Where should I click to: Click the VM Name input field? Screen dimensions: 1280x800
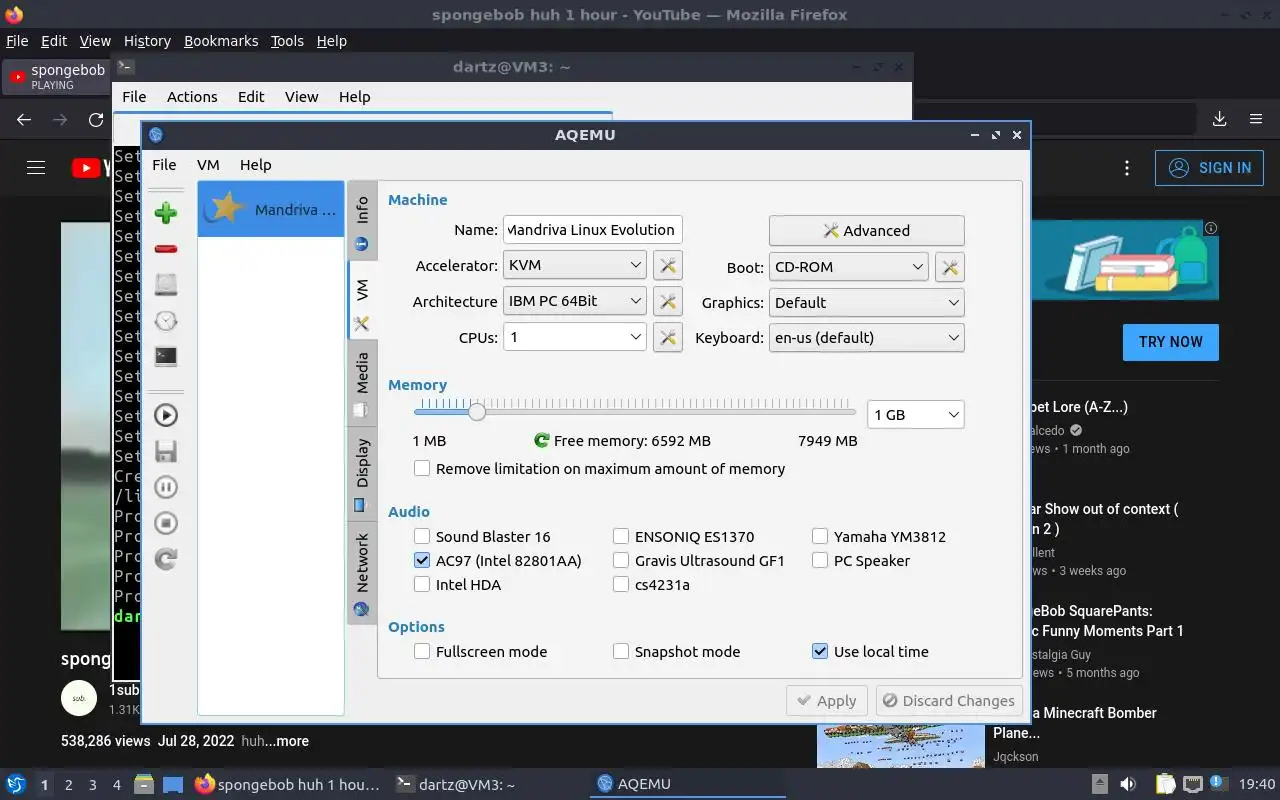tap(592, 230)
